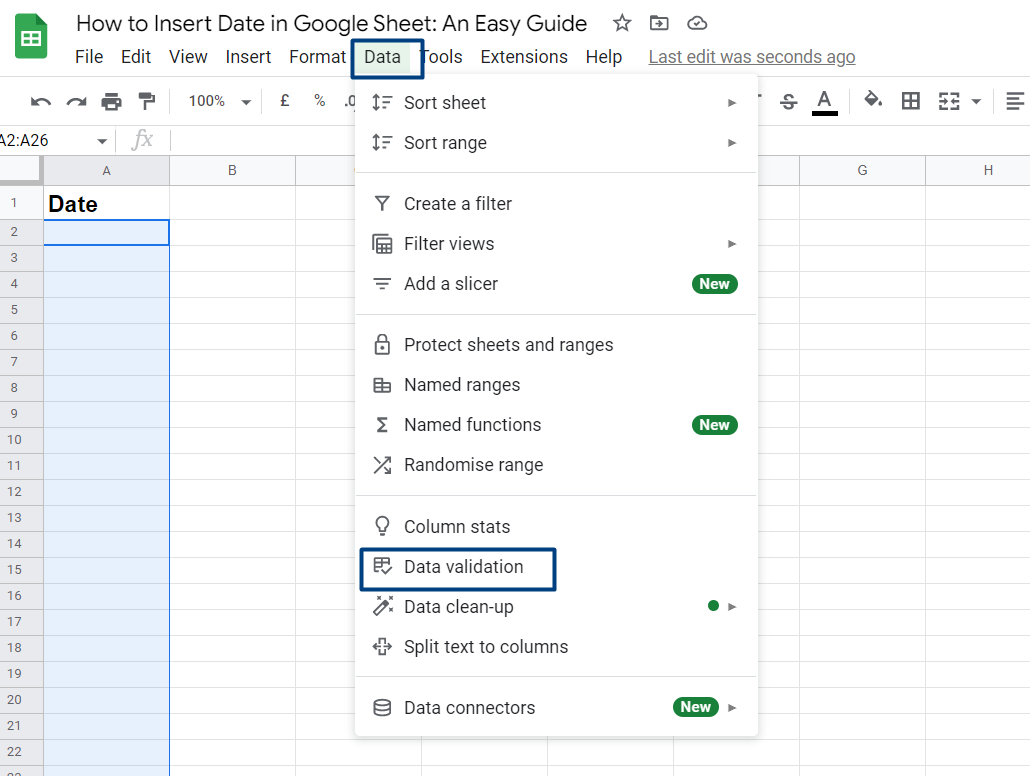Screen dimensions: 1030x776
Task: Open Named ranges
Action: click(x=556, y=385)
